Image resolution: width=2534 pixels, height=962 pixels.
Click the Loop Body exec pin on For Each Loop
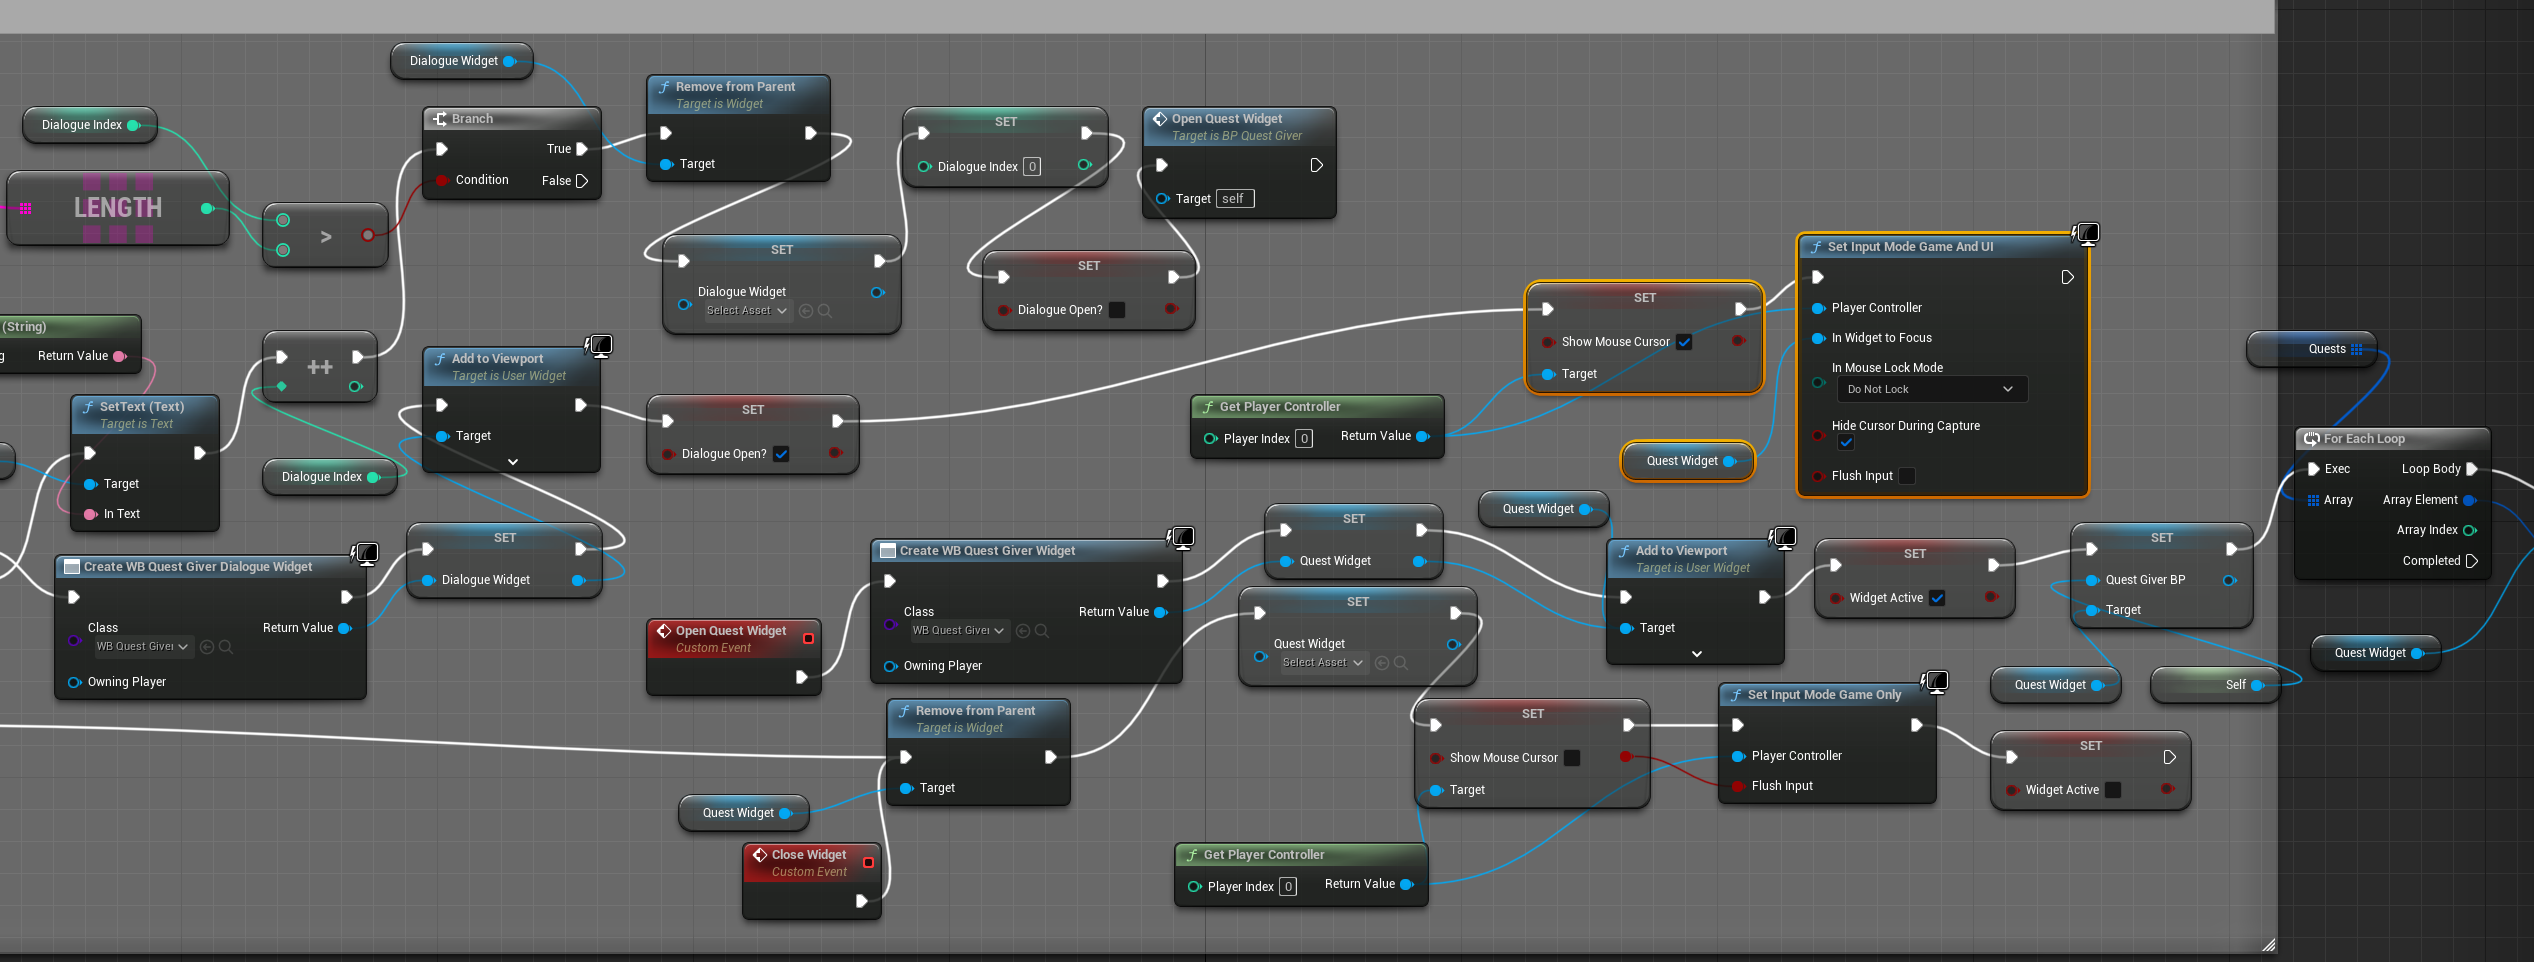[x=2472, y=469]
